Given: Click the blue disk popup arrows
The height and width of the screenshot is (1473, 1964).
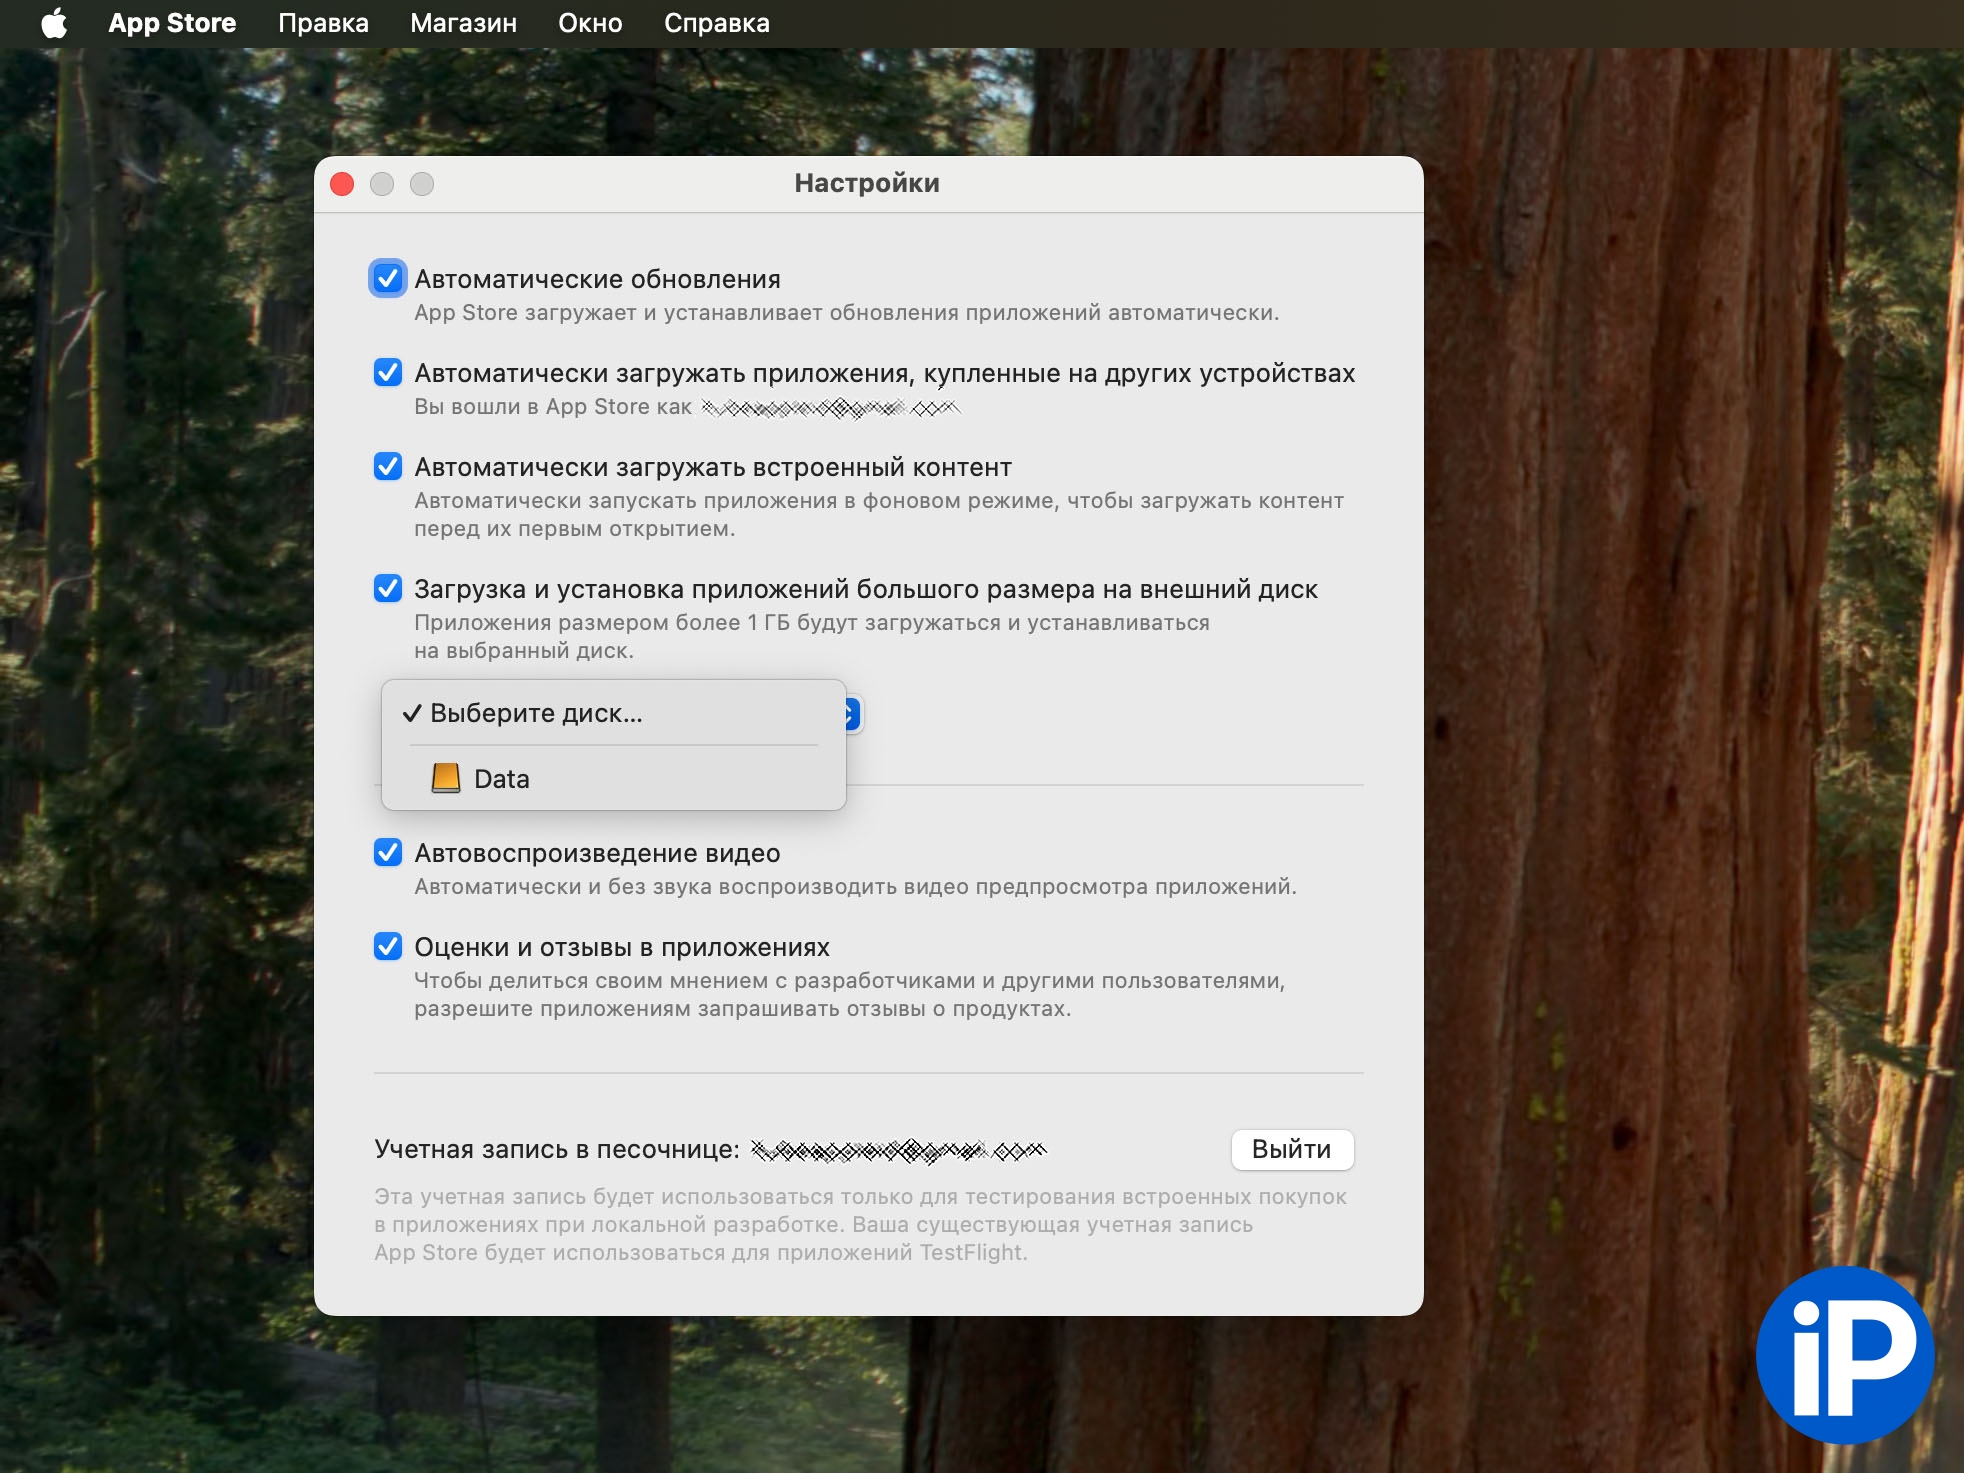Looking at the screenshot, I should click(x=852, y=714).
